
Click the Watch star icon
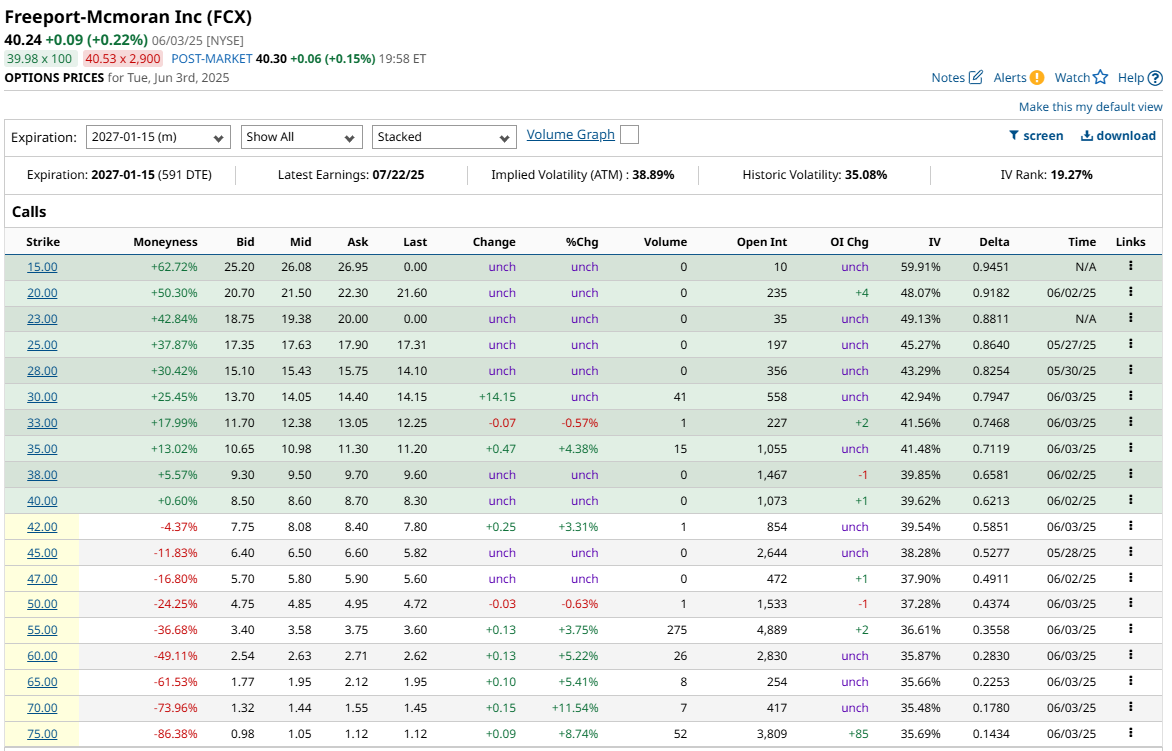(x=1100, y=77)
